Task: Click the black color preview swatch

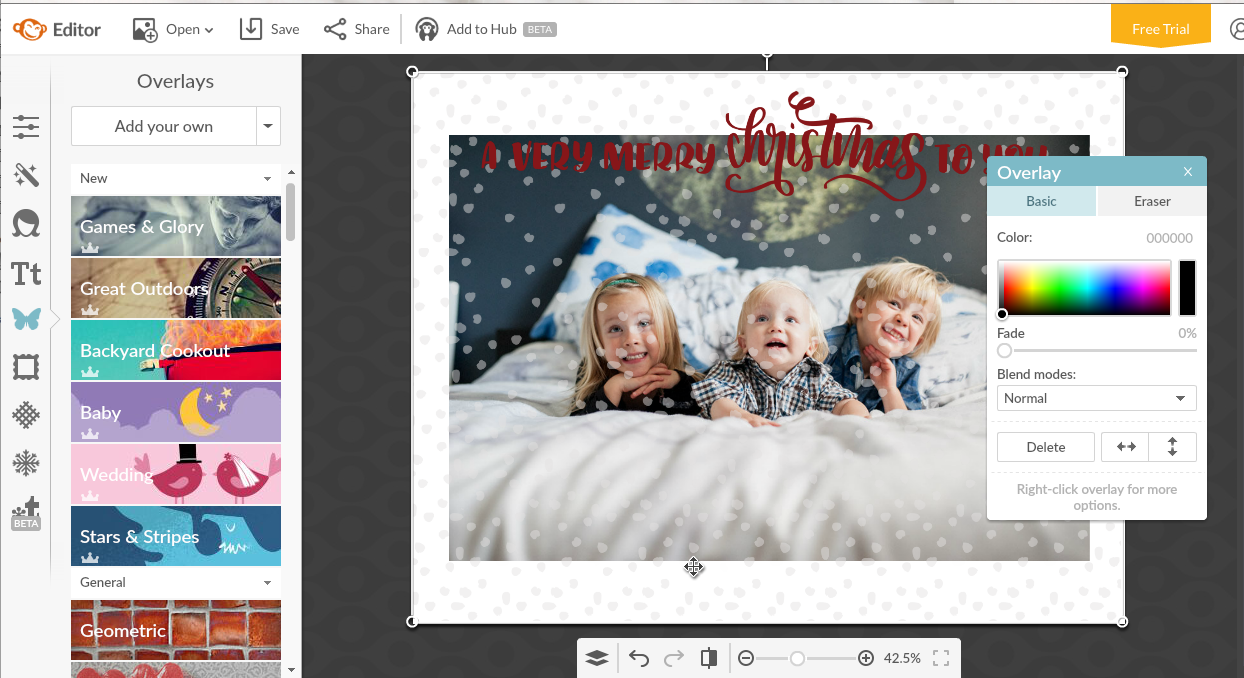Action: [1187, 288]
